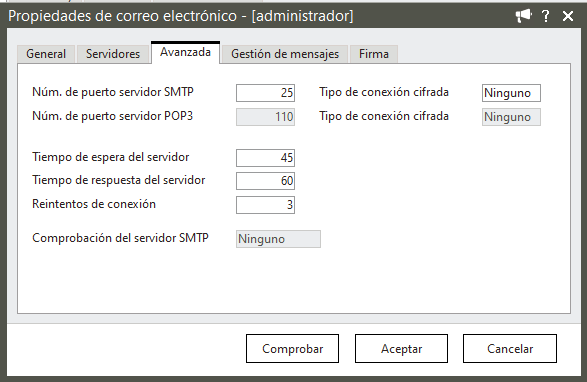The width and height of the screenshot is (587, 382).
Task: Click the 'Reintentos de conexión' label
Action: click(94, 204)
